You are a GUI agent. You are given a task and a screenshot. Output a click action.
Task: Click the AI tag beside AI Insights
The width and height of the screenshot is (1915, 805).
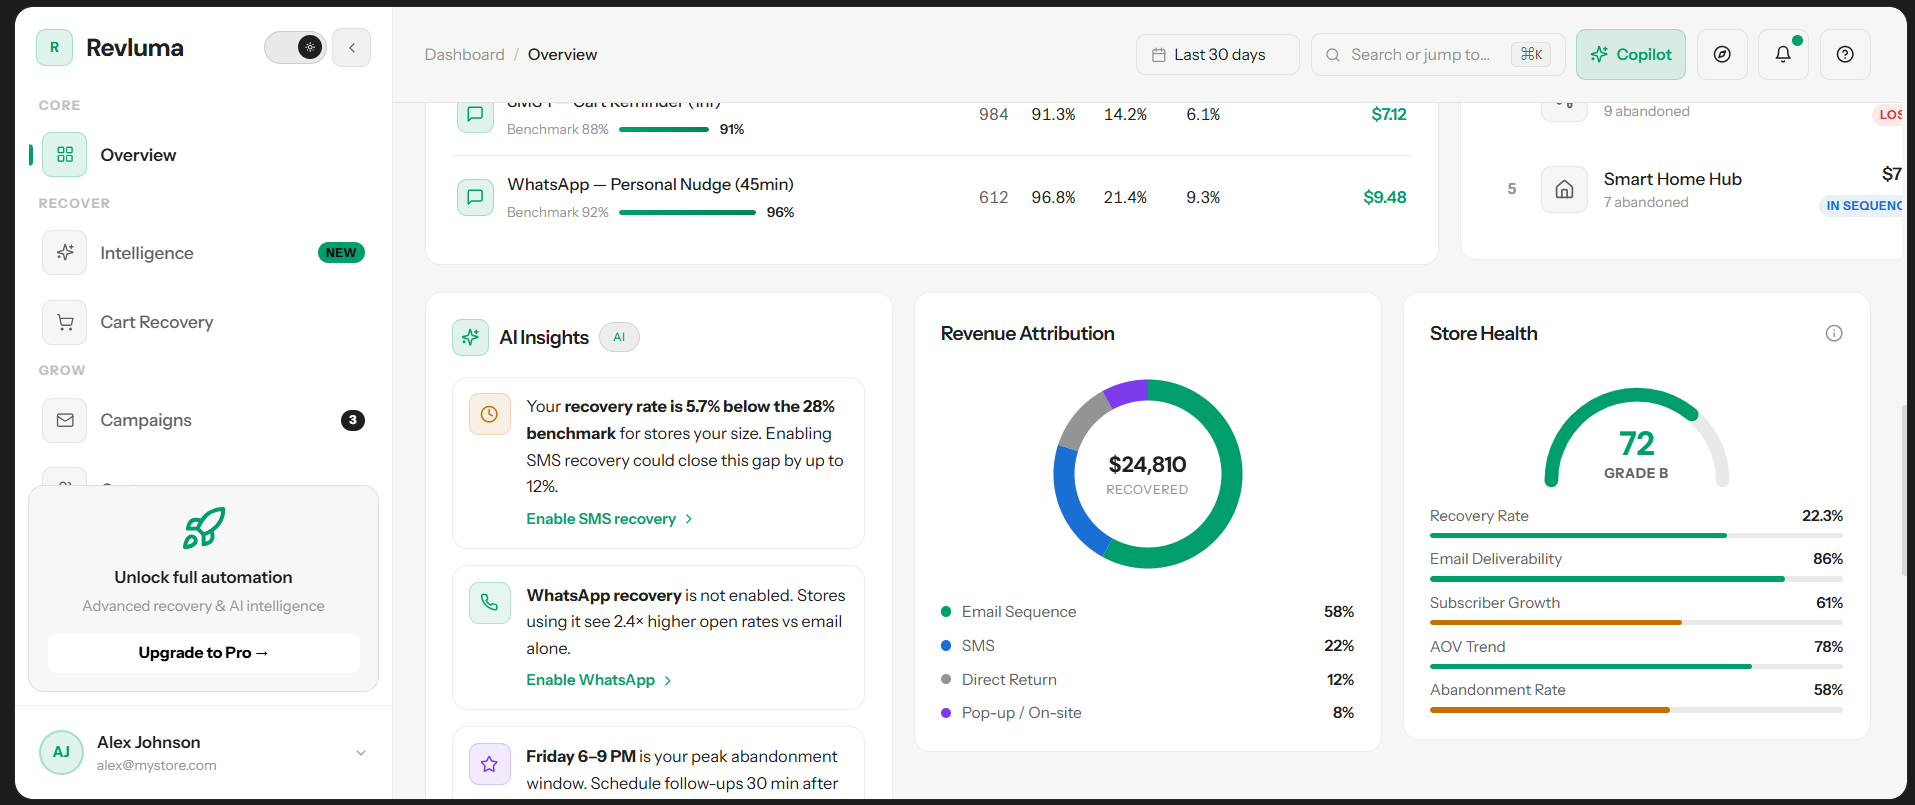click(x=619, y=338)
